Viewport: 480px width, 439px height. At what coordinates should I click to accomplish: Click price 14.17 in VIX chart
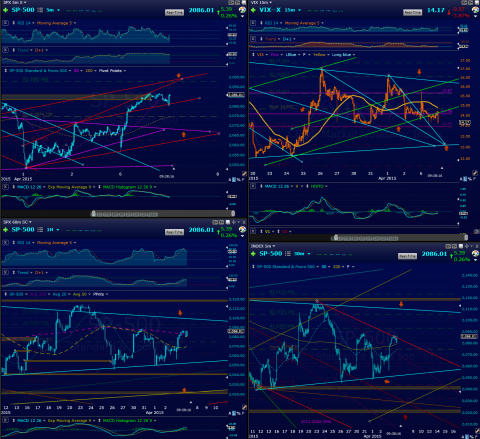click(436, 10)
